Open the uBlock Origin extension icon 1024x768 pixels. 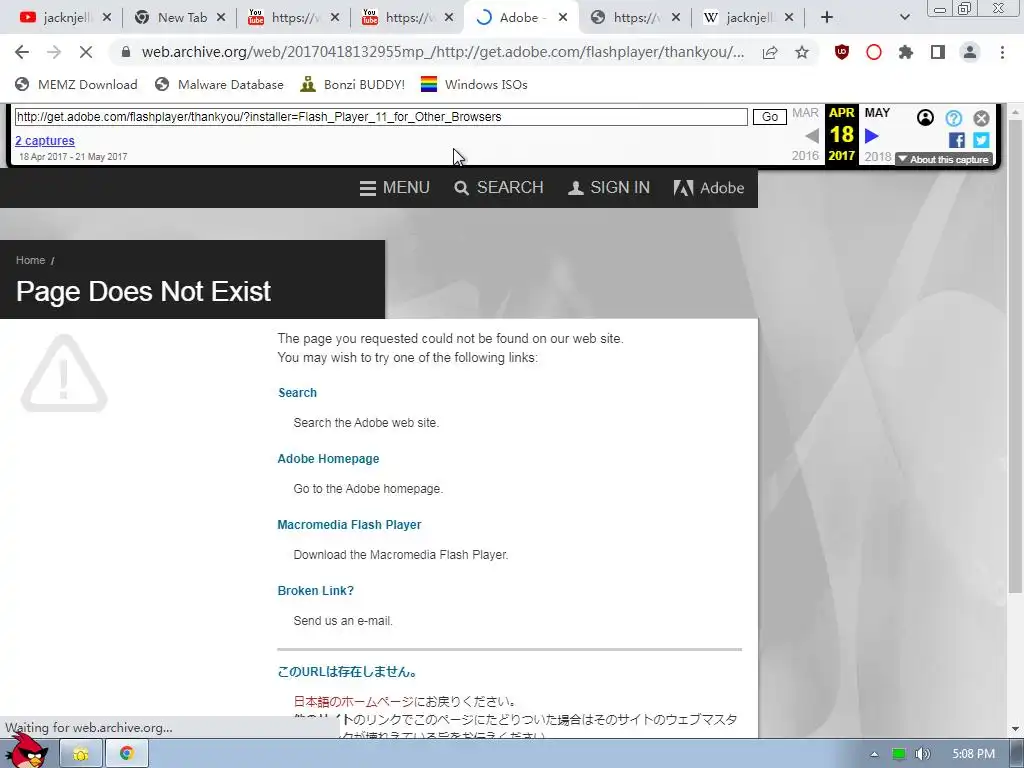(842, 52)
